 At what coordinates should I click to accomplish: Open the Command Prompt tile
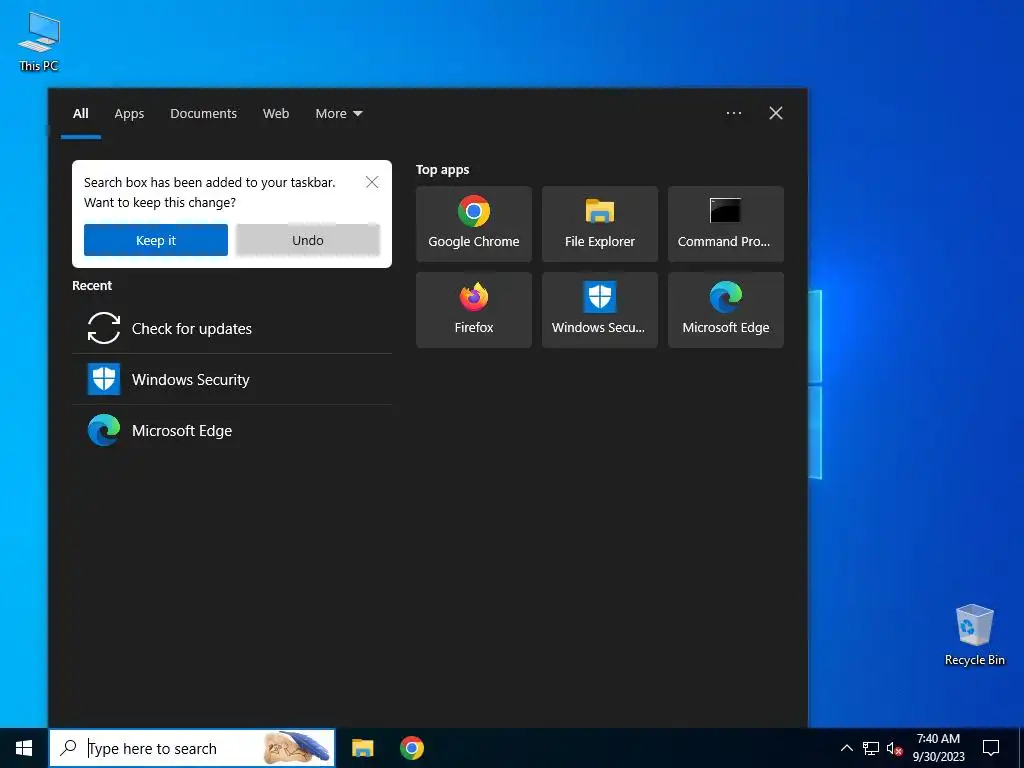[726, 224]
